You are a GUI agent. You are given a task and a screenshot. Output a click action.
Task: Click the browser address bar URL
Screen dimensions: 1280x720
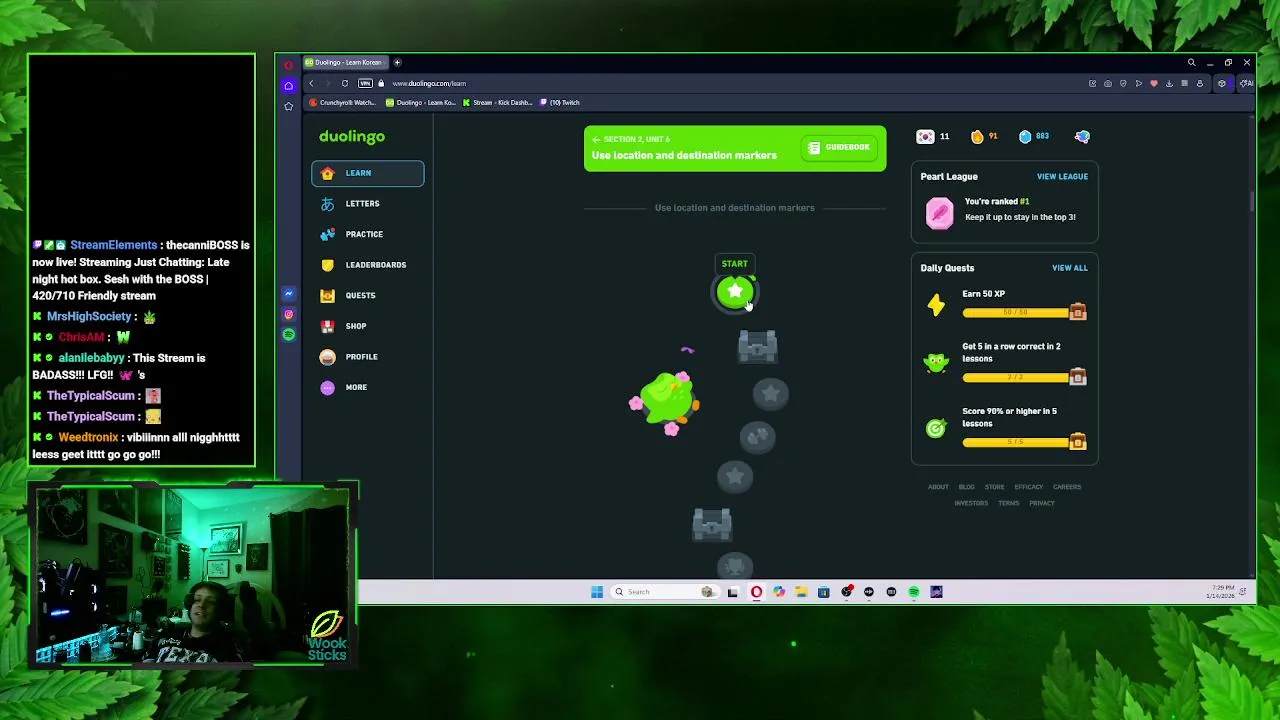click(429, 84)
